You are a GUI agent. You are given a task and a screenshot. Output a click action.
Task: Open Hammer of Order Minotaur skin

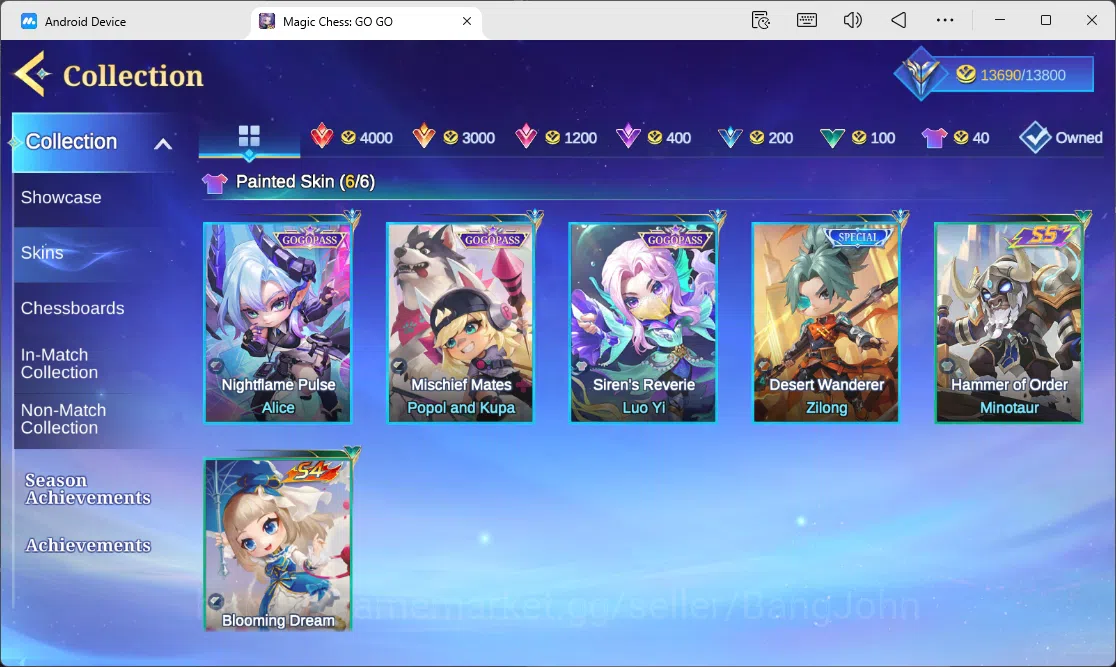[1009, 322]
